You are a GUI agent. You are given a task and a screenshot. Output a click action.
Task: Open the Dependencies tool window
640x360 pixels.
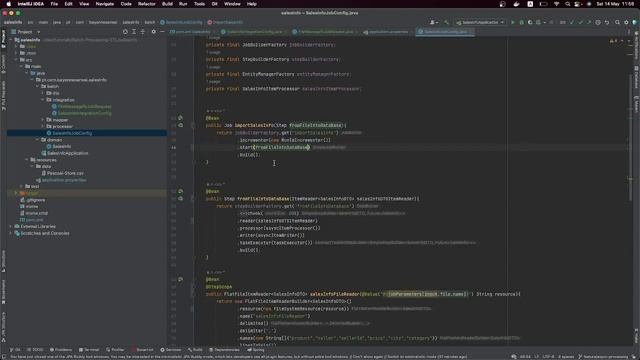[x=224, y=350]
